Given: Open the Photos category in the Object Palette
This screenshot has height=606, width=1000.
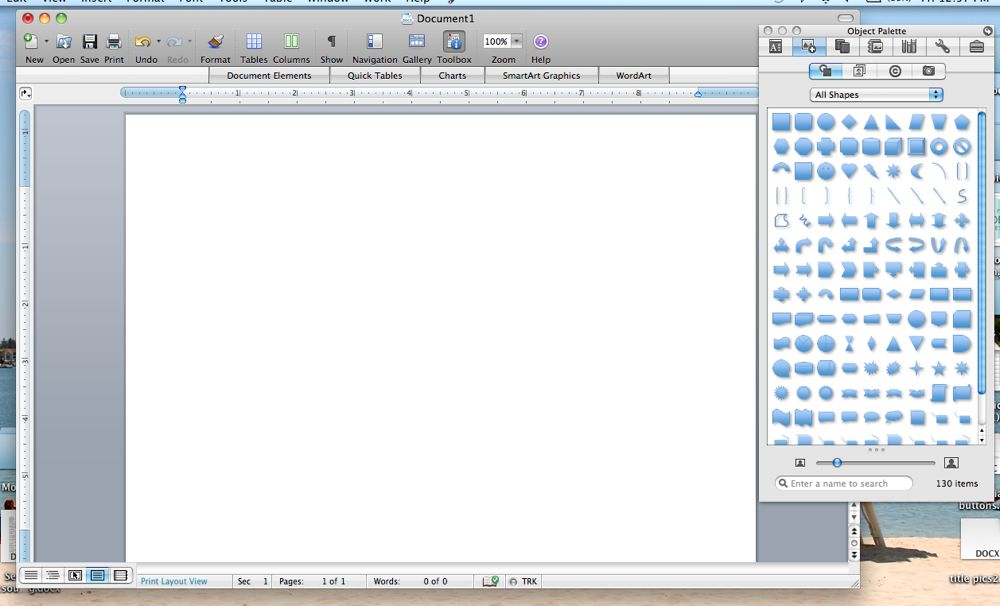Looking at the screenshot, I should point(928,70).
